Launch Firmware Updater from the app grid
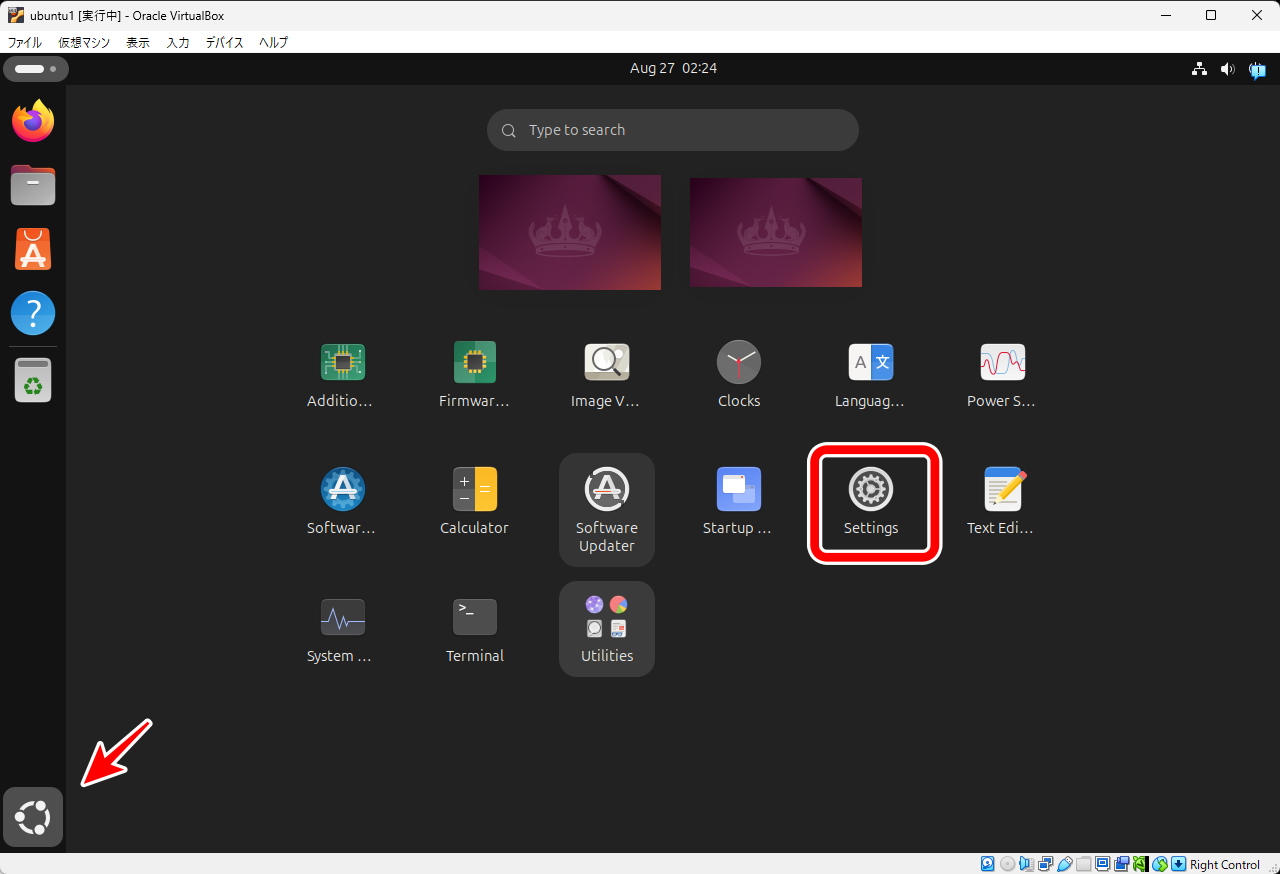This screenshot has width=1280, height=874. click(x=475, y=376)
